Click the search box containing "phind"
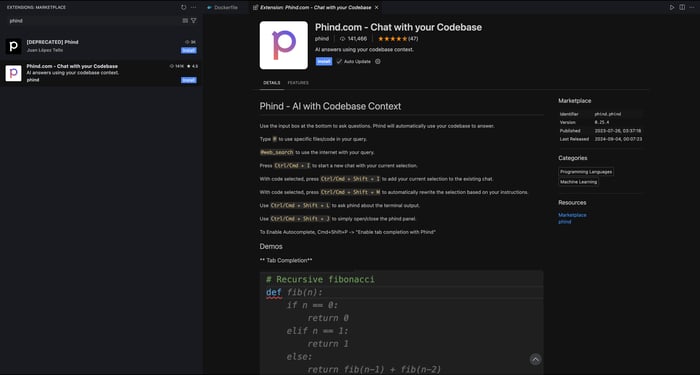The height and width of the screenshot is (375, 700). (94, 21)
